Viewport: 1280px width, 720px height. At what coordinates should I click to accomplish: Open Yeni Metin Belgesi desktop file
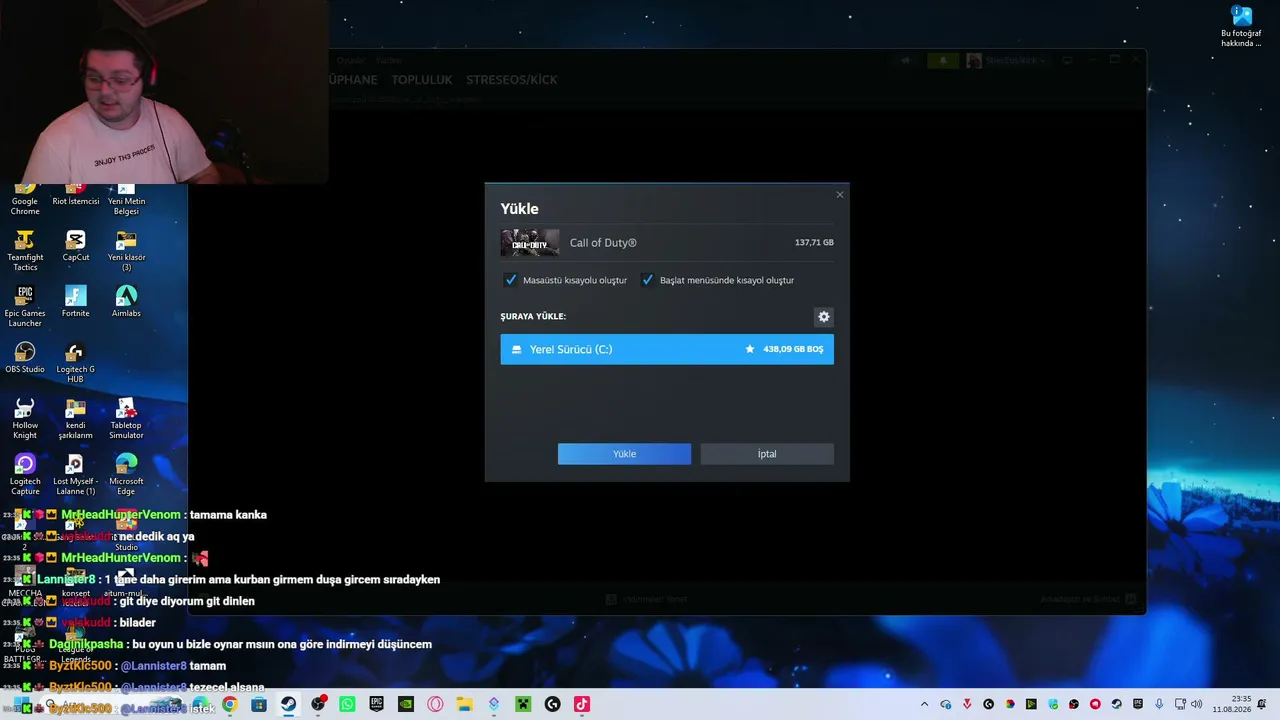pyautogui.click(x=126, y=199)
